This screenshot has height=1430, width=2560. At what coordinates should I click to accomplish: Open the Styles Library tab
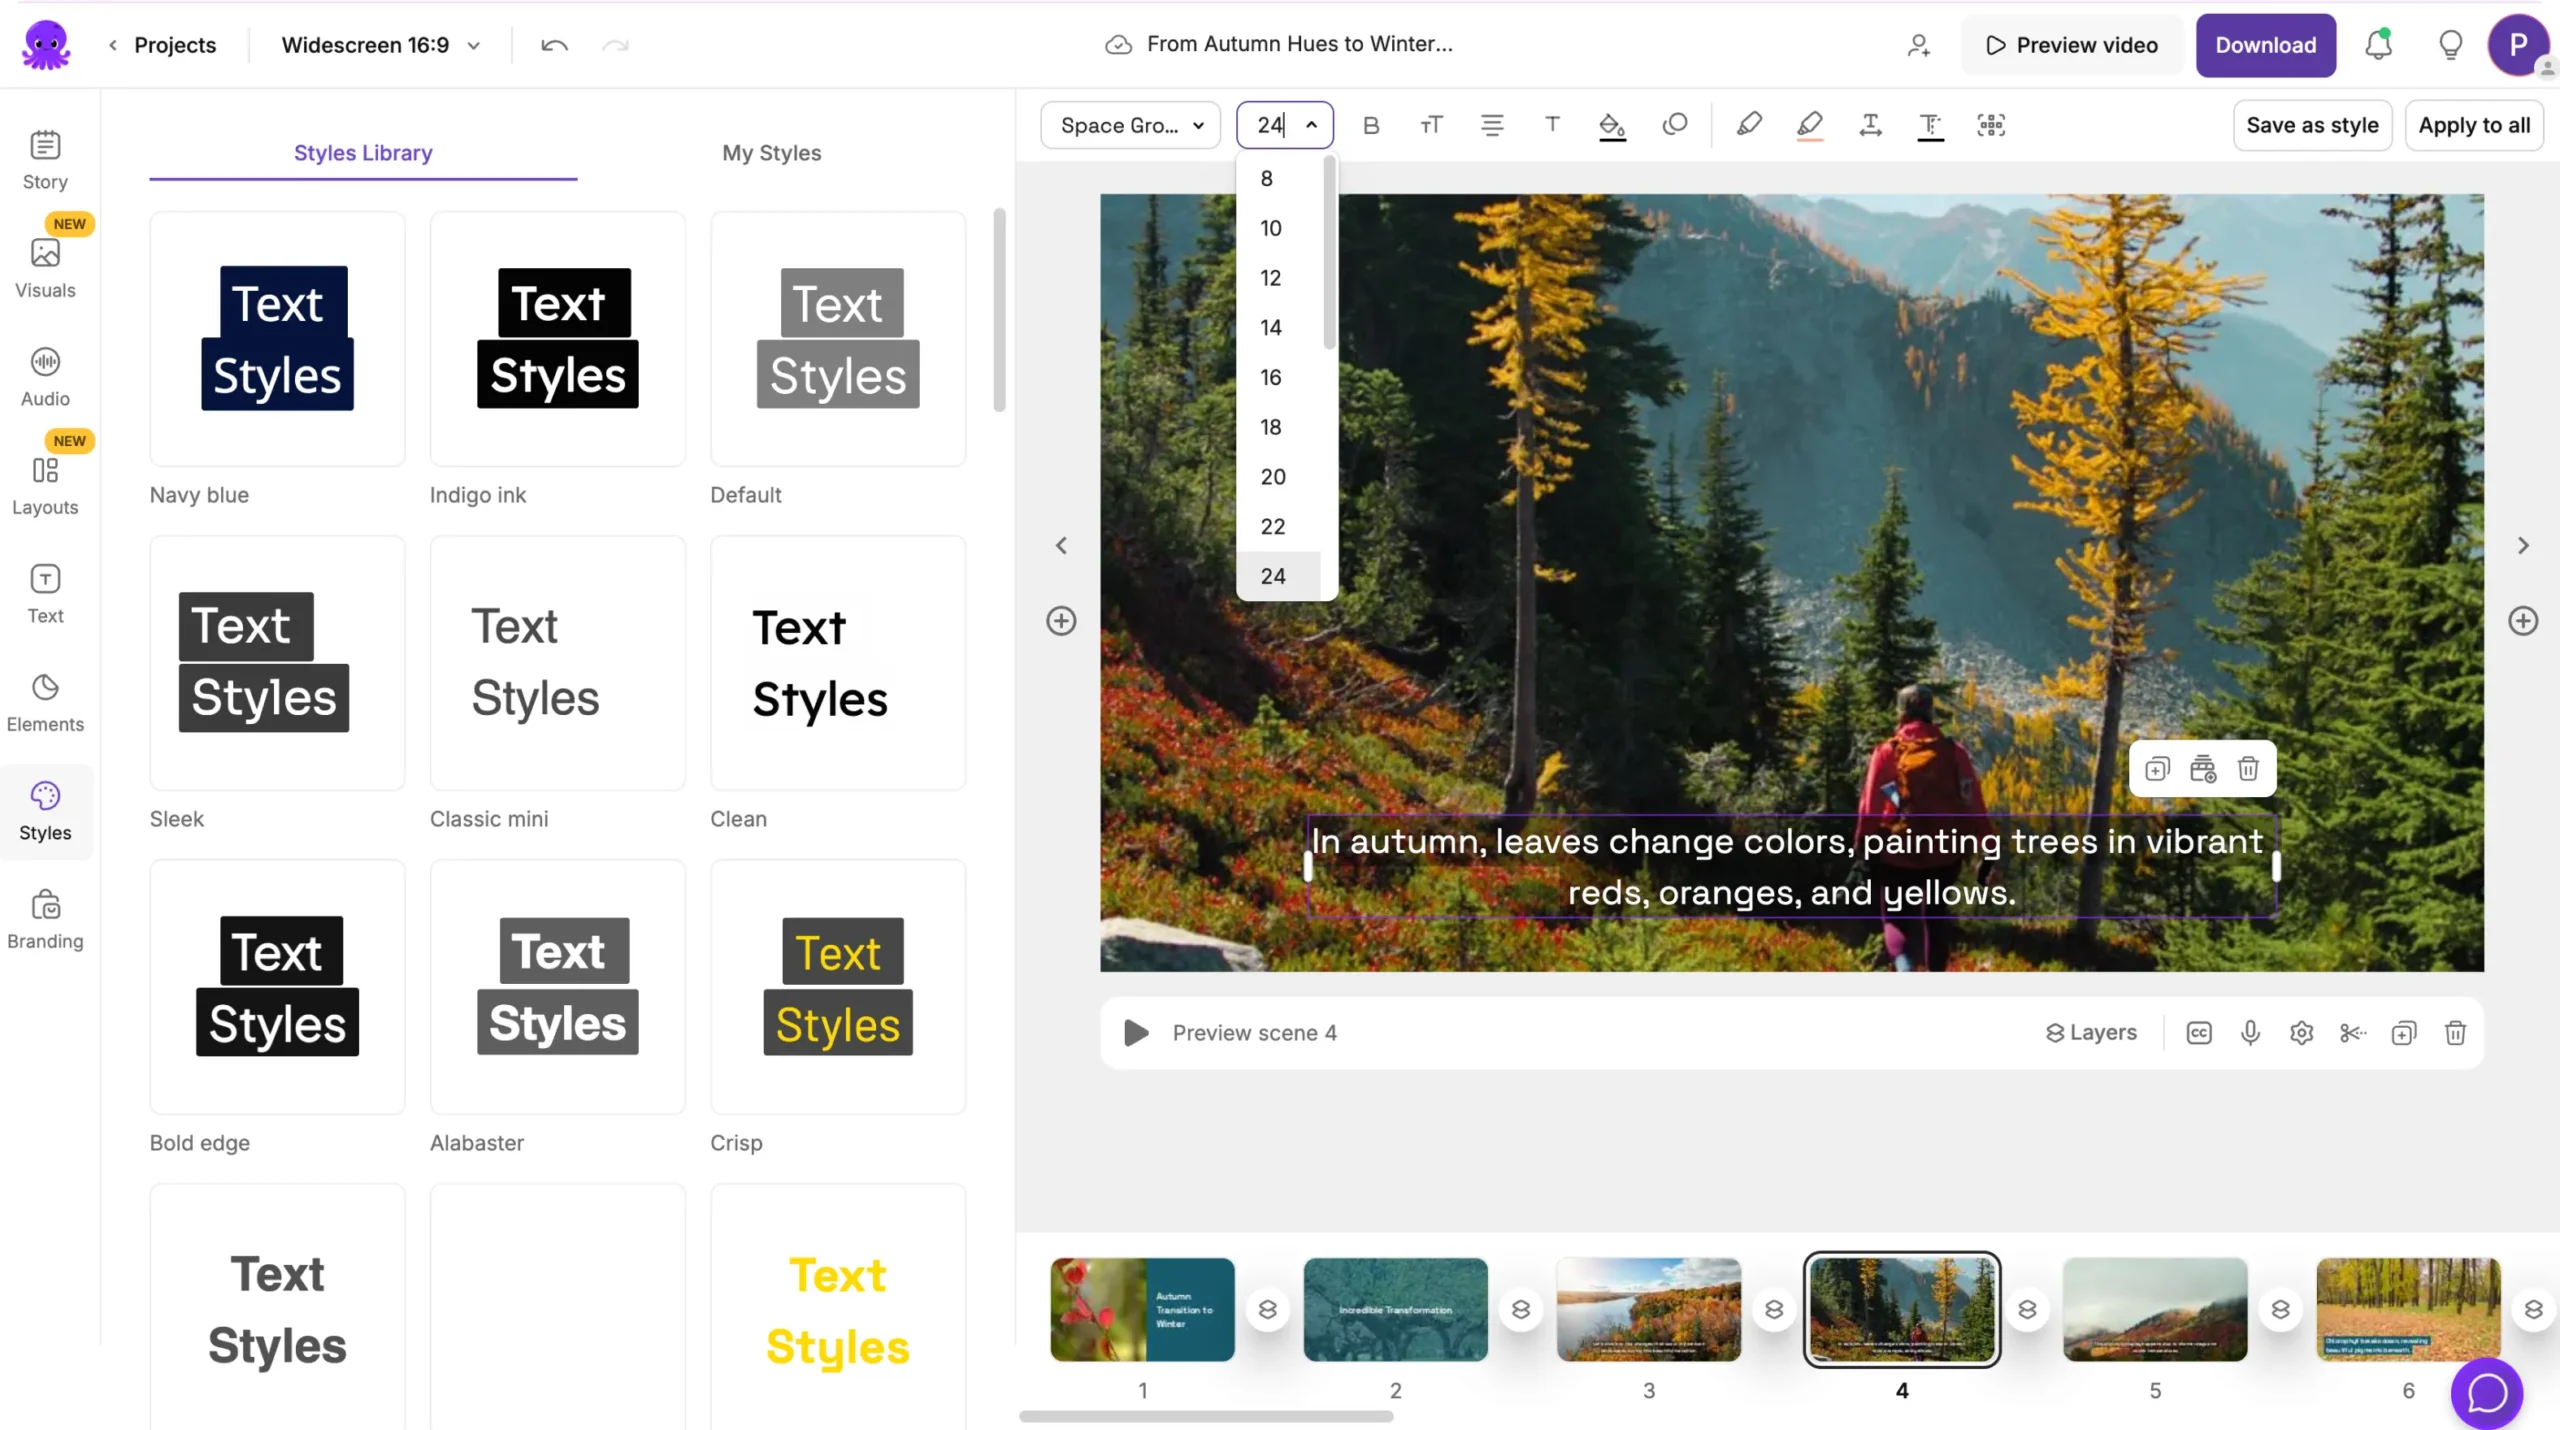click(x=363, y=153)
